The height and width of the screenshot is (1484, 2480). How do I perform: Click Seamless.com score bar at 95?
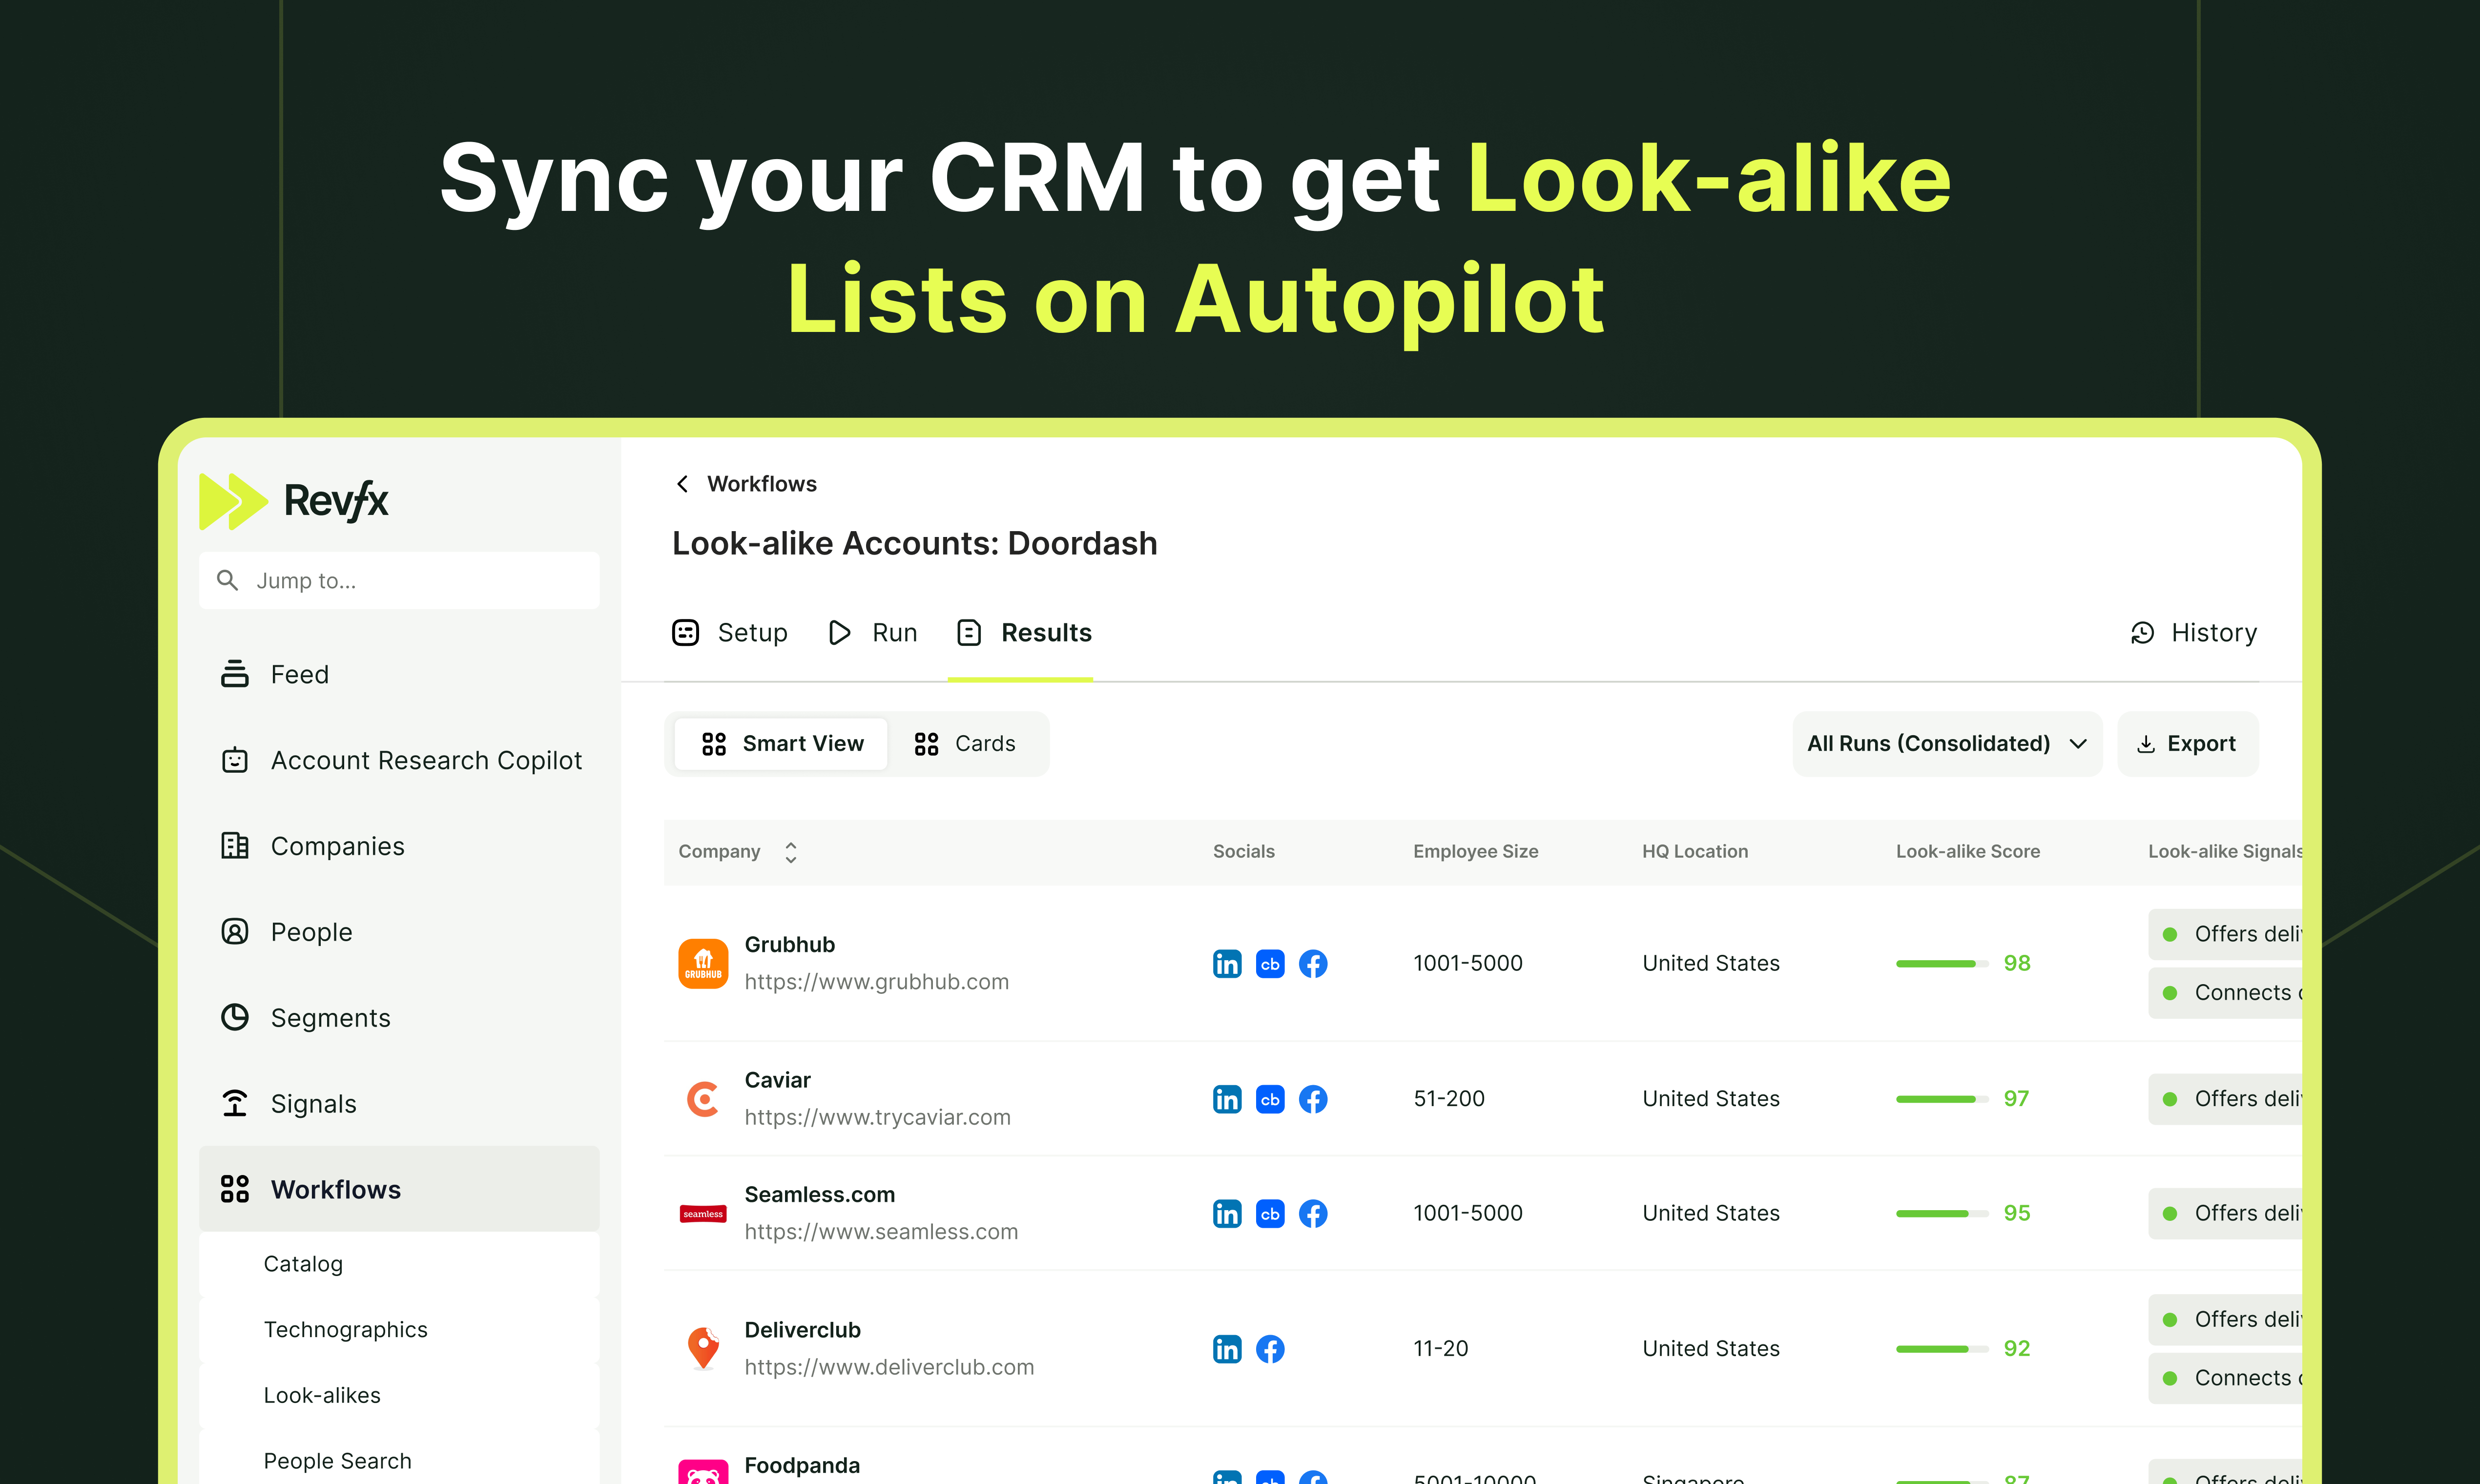1942,1214
